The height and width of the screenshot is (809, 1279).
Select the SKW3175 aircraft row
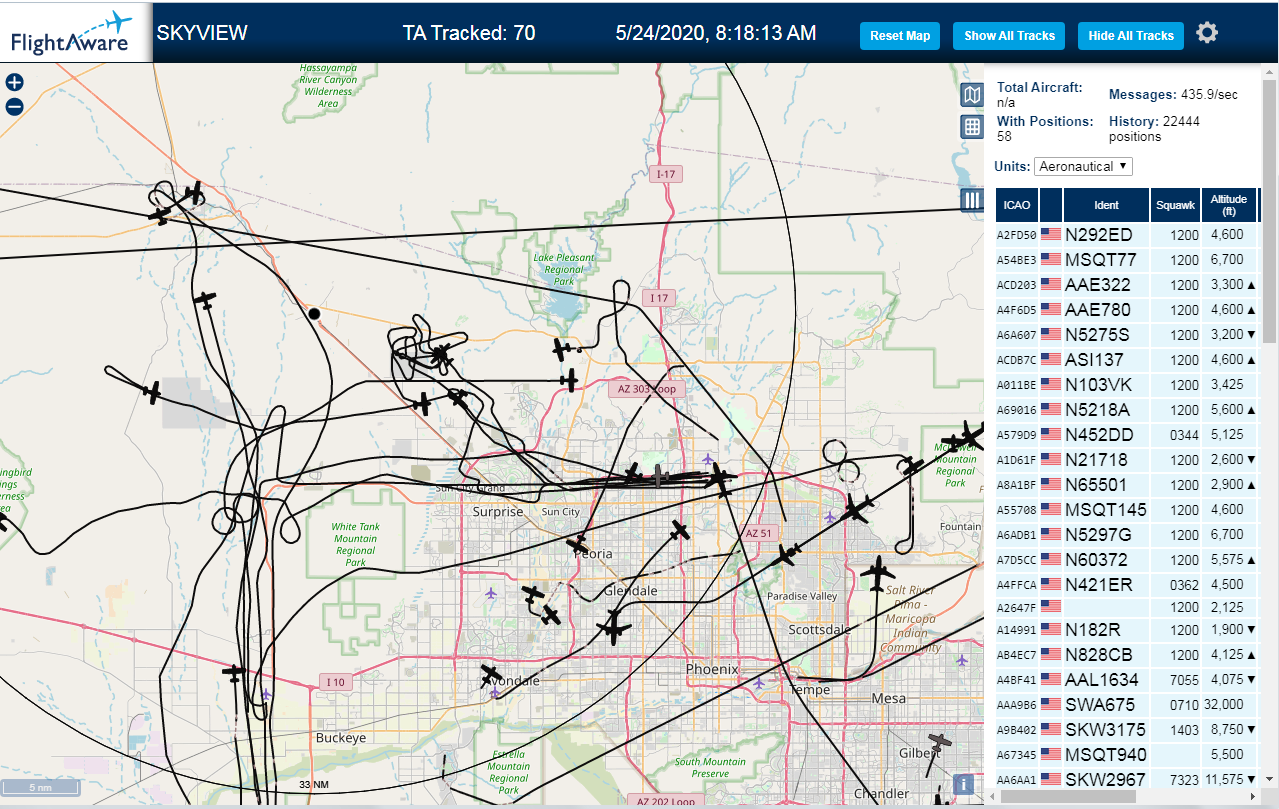(x=1127, y=730)
